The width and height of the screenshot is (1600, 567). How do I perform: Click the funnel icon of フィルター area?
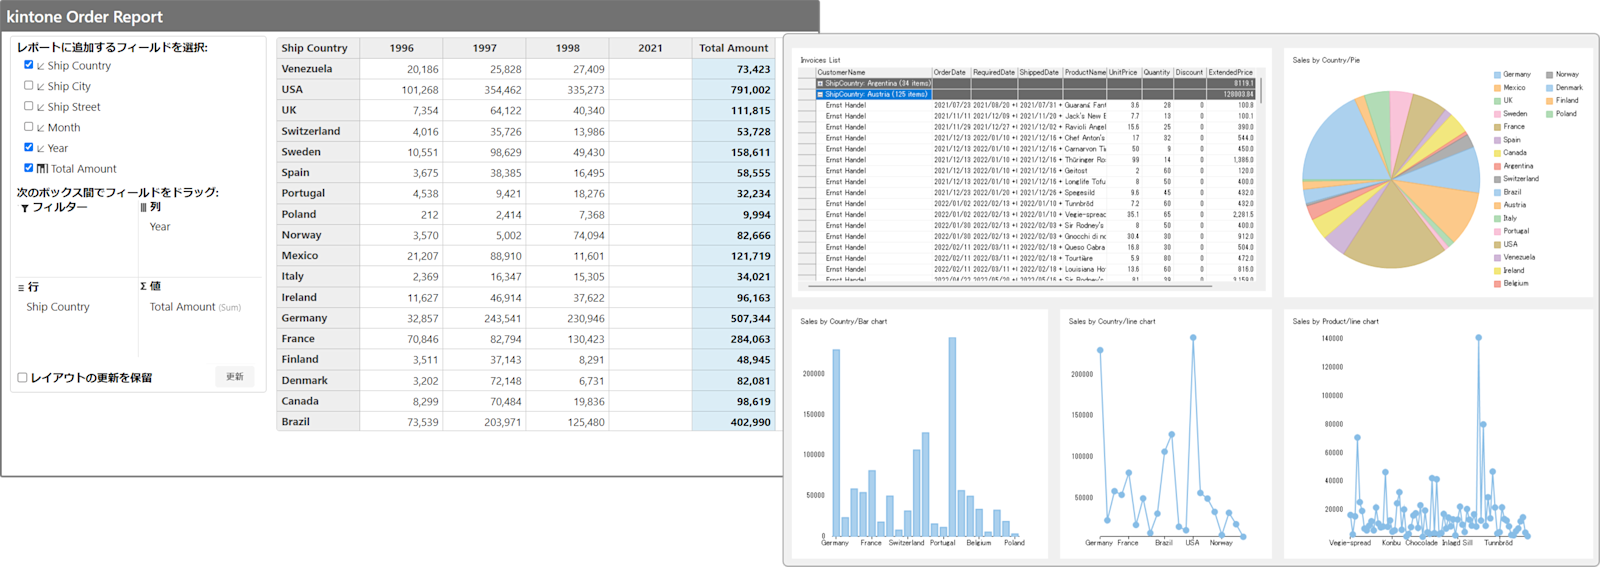click(x=24, y=208)
